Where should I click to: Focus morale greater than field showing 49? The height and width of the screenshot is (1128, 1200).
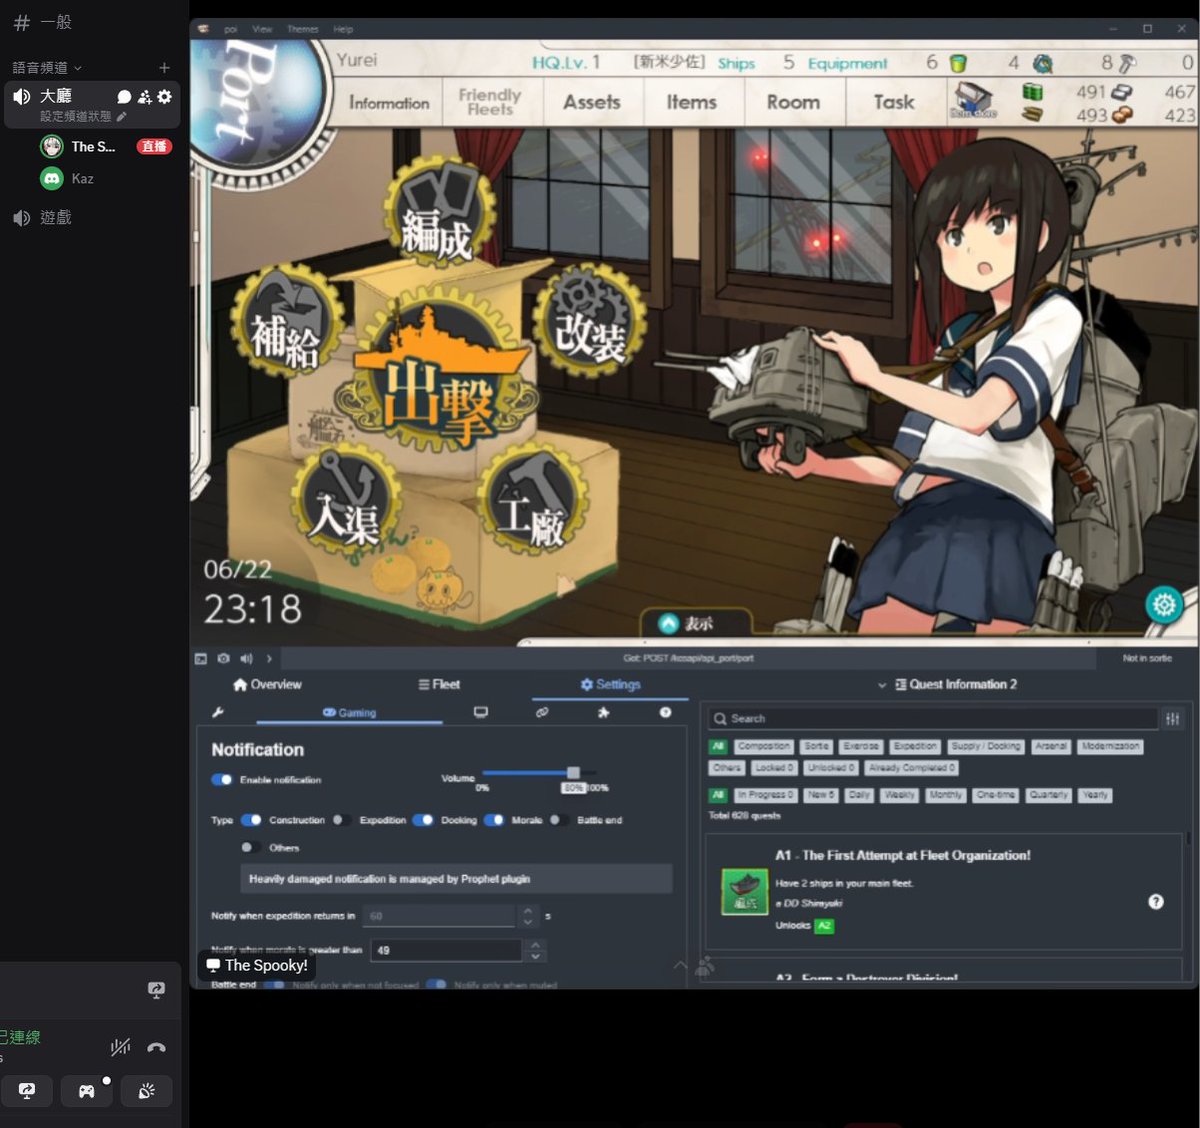[446, 950]
